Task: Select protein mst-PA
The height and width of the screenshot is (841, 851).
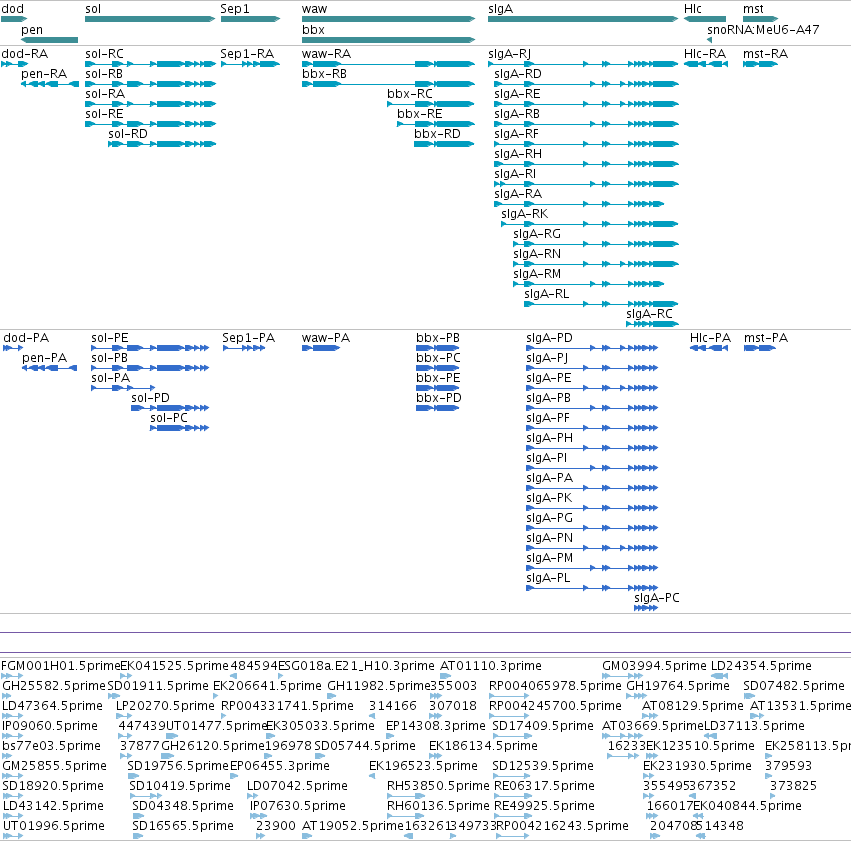Action: (x=760, y=348)
